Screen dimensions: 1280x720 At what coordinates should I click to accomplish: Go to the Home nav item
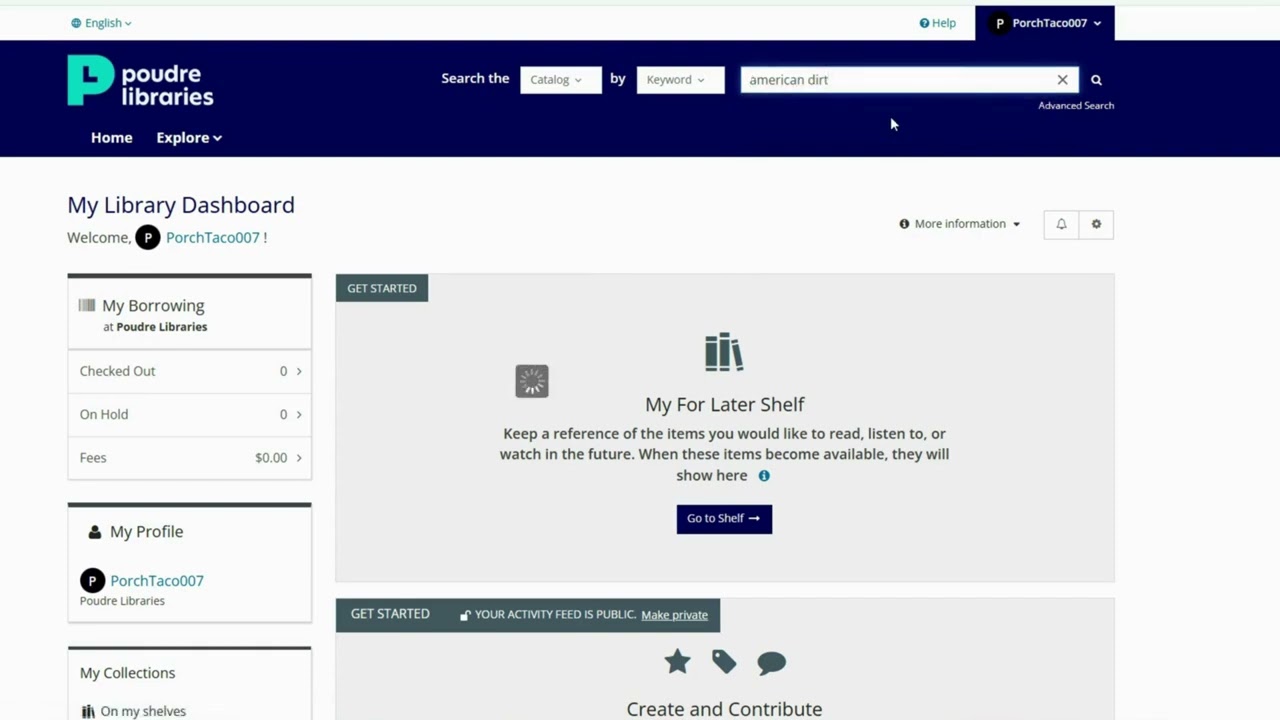(112, 138)
